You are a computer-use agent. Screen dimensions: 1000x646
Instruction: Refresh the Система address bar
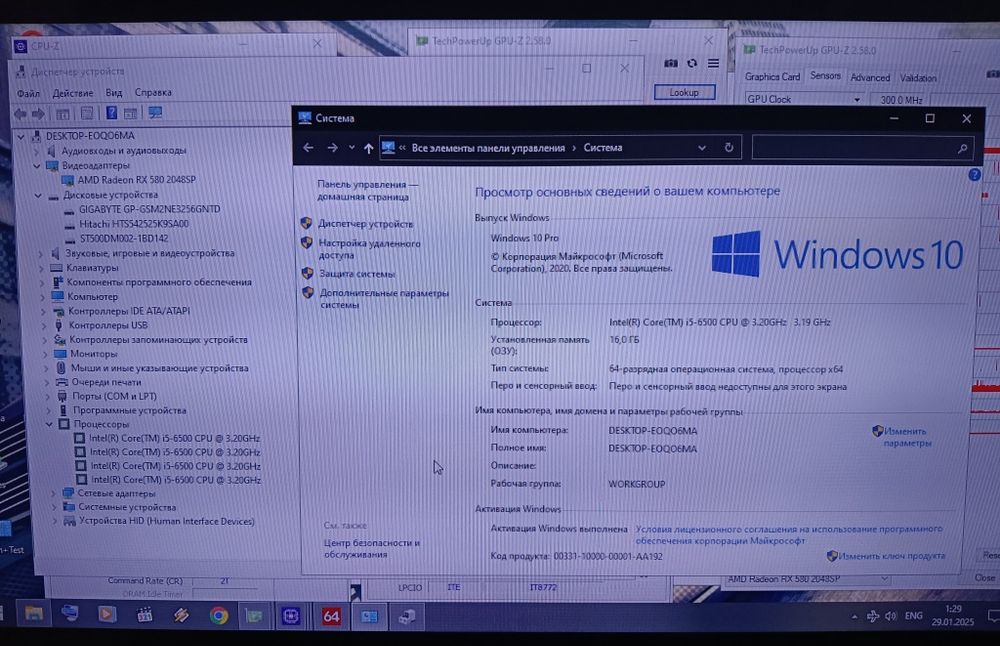(729, 147)
